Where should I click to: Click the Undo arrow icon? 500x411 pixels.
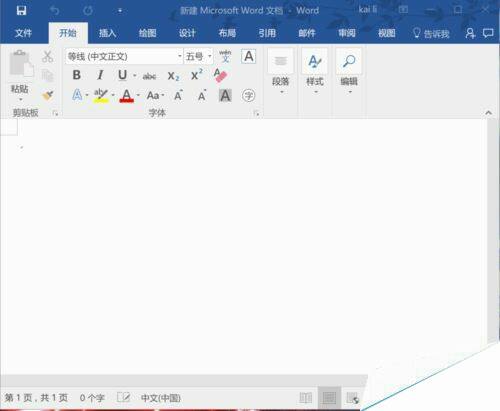tap(55, 11)
